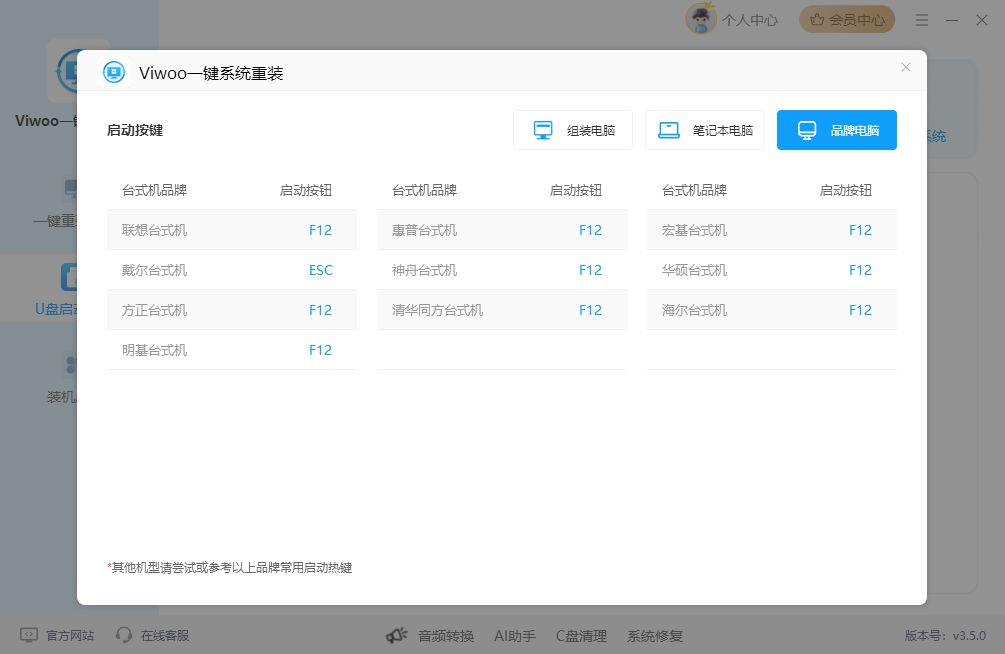Open the hamburger menu icon

coord(922,21)
